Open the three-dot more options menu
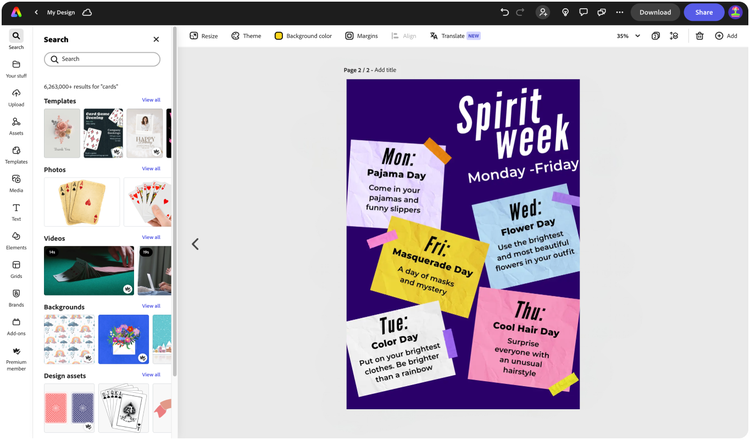 pos(619,12)
